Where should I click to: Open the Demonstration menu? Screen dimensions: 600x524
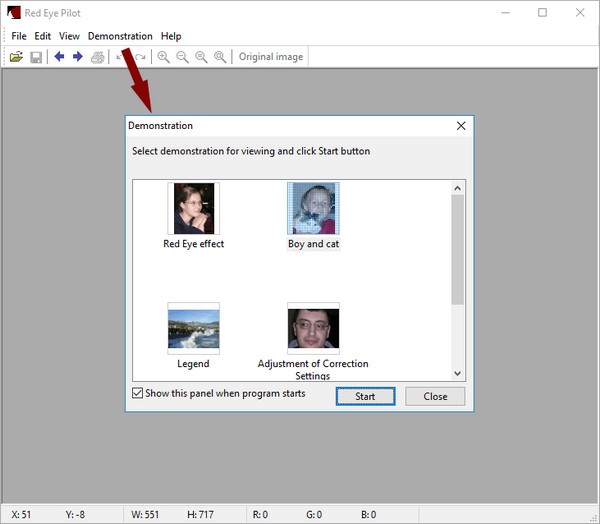click(x=120, y=36)
